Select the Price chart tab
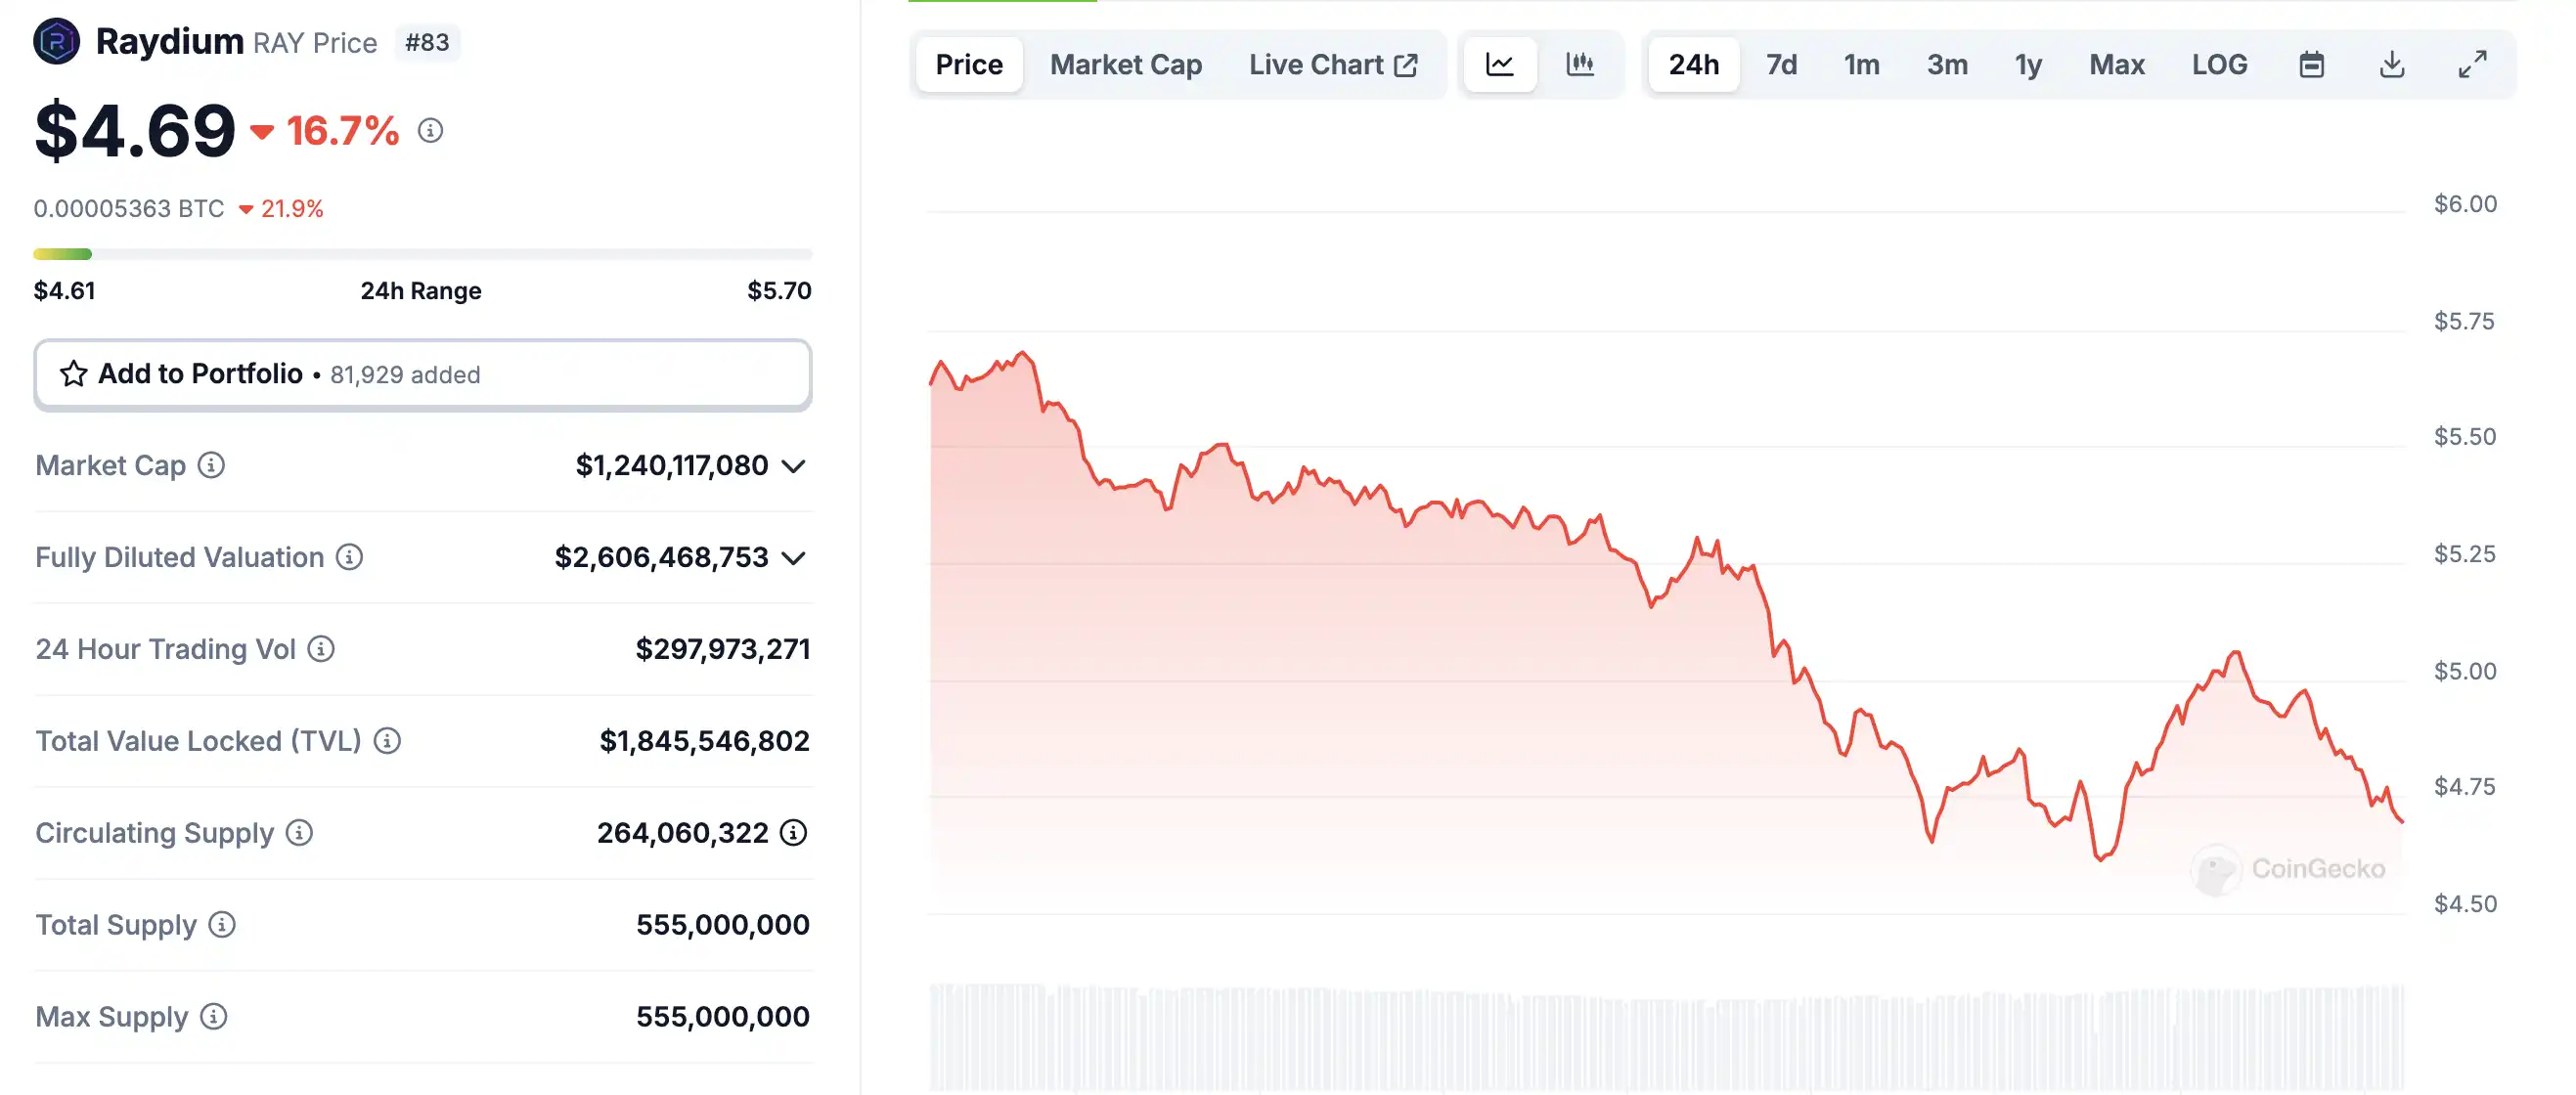 pyautogui.click(x=968, y=65)
